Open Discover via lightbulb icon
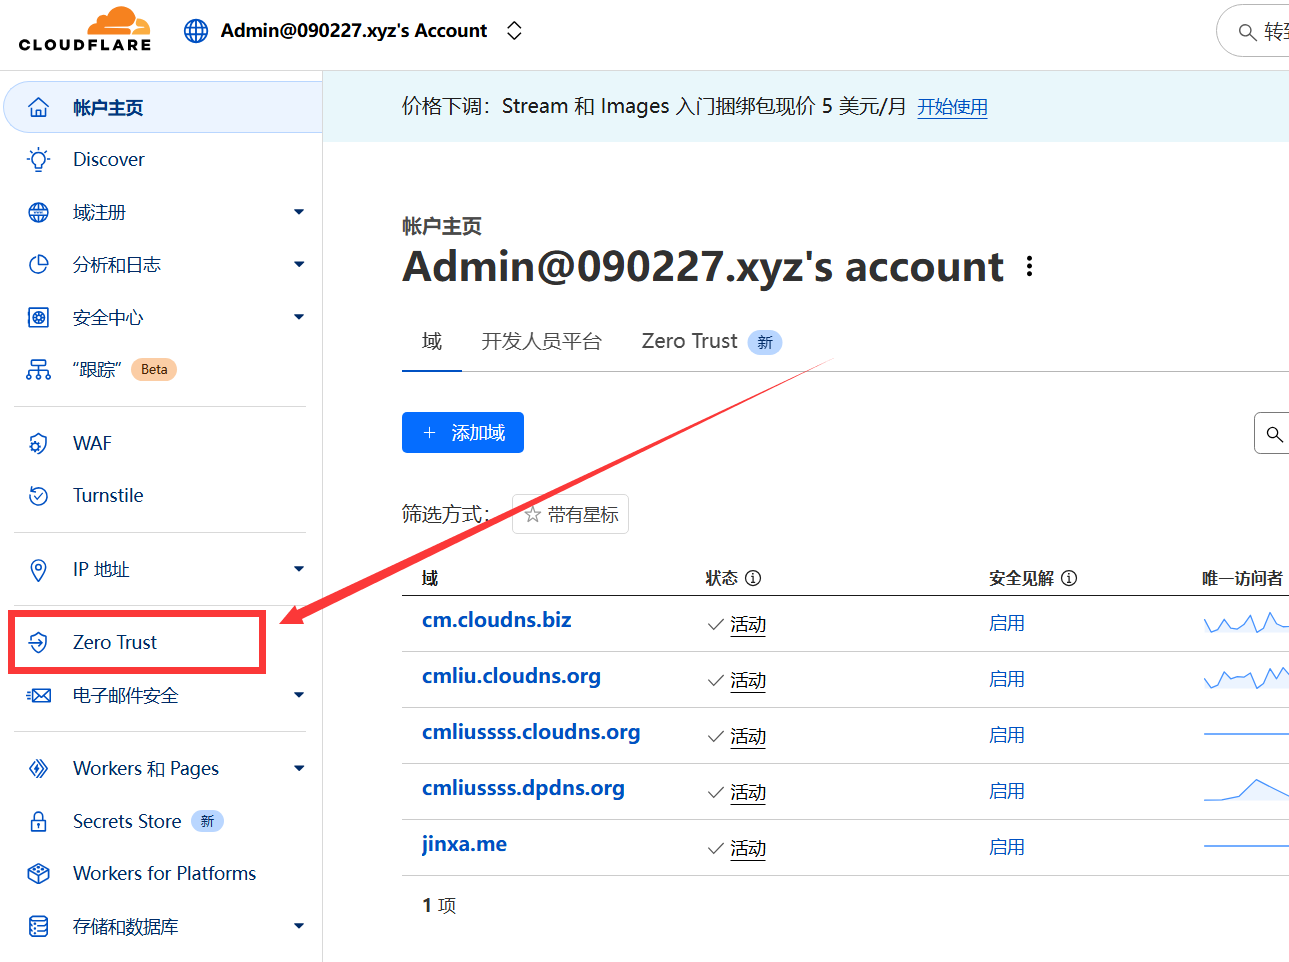 coord(38,160)
